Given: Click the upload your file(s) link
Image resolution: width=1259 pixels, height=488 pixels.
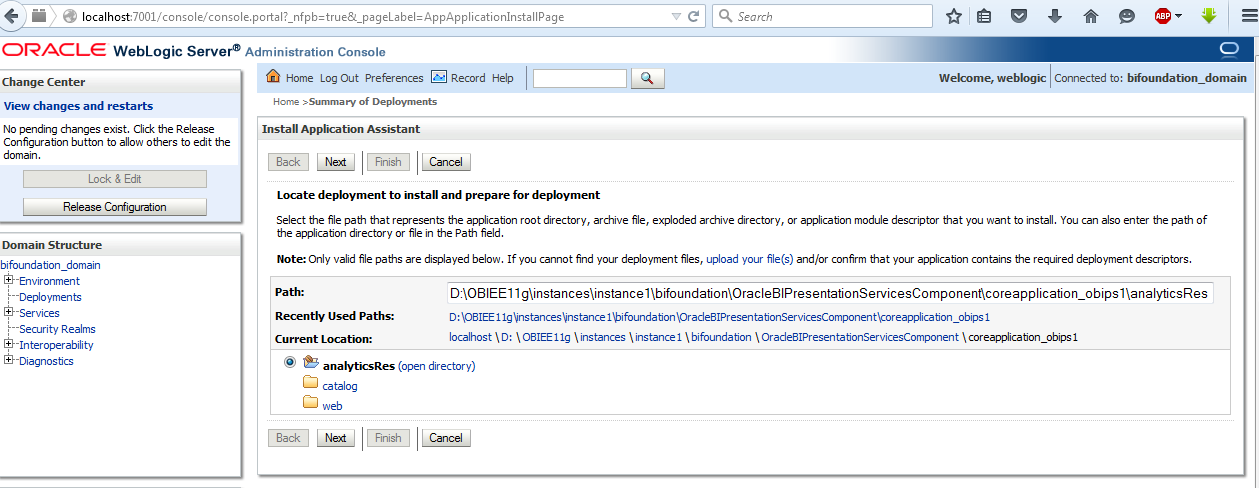Looking at the screenshot, I should (749, 259).
